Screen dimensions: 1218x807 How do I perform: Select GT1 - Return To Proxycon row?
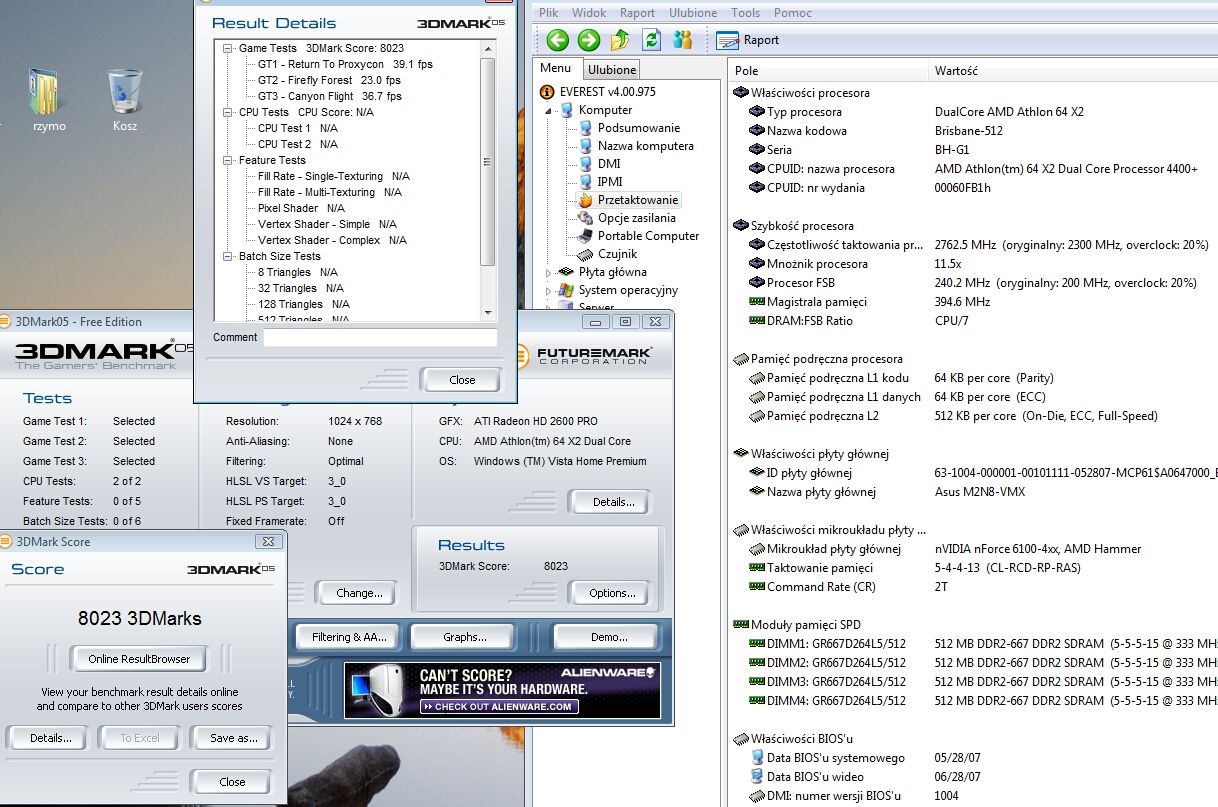[x=345, y=64]
